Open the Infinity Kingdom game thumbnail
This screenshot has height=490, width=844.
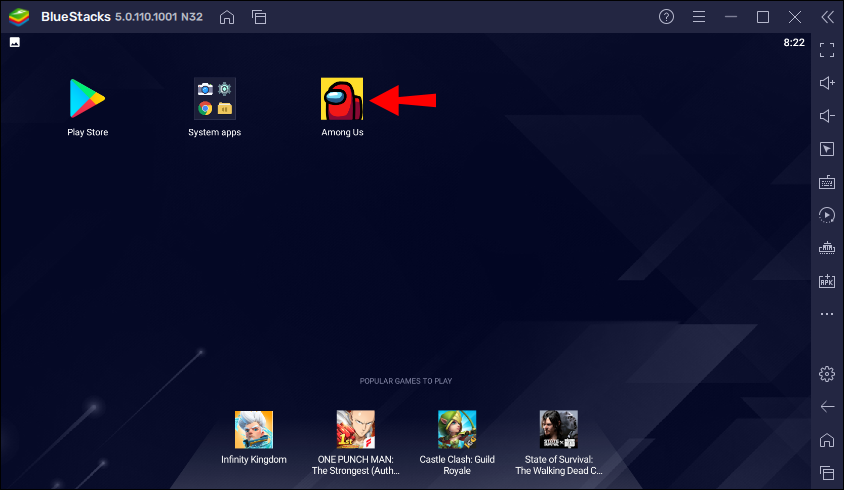[254, 430]
